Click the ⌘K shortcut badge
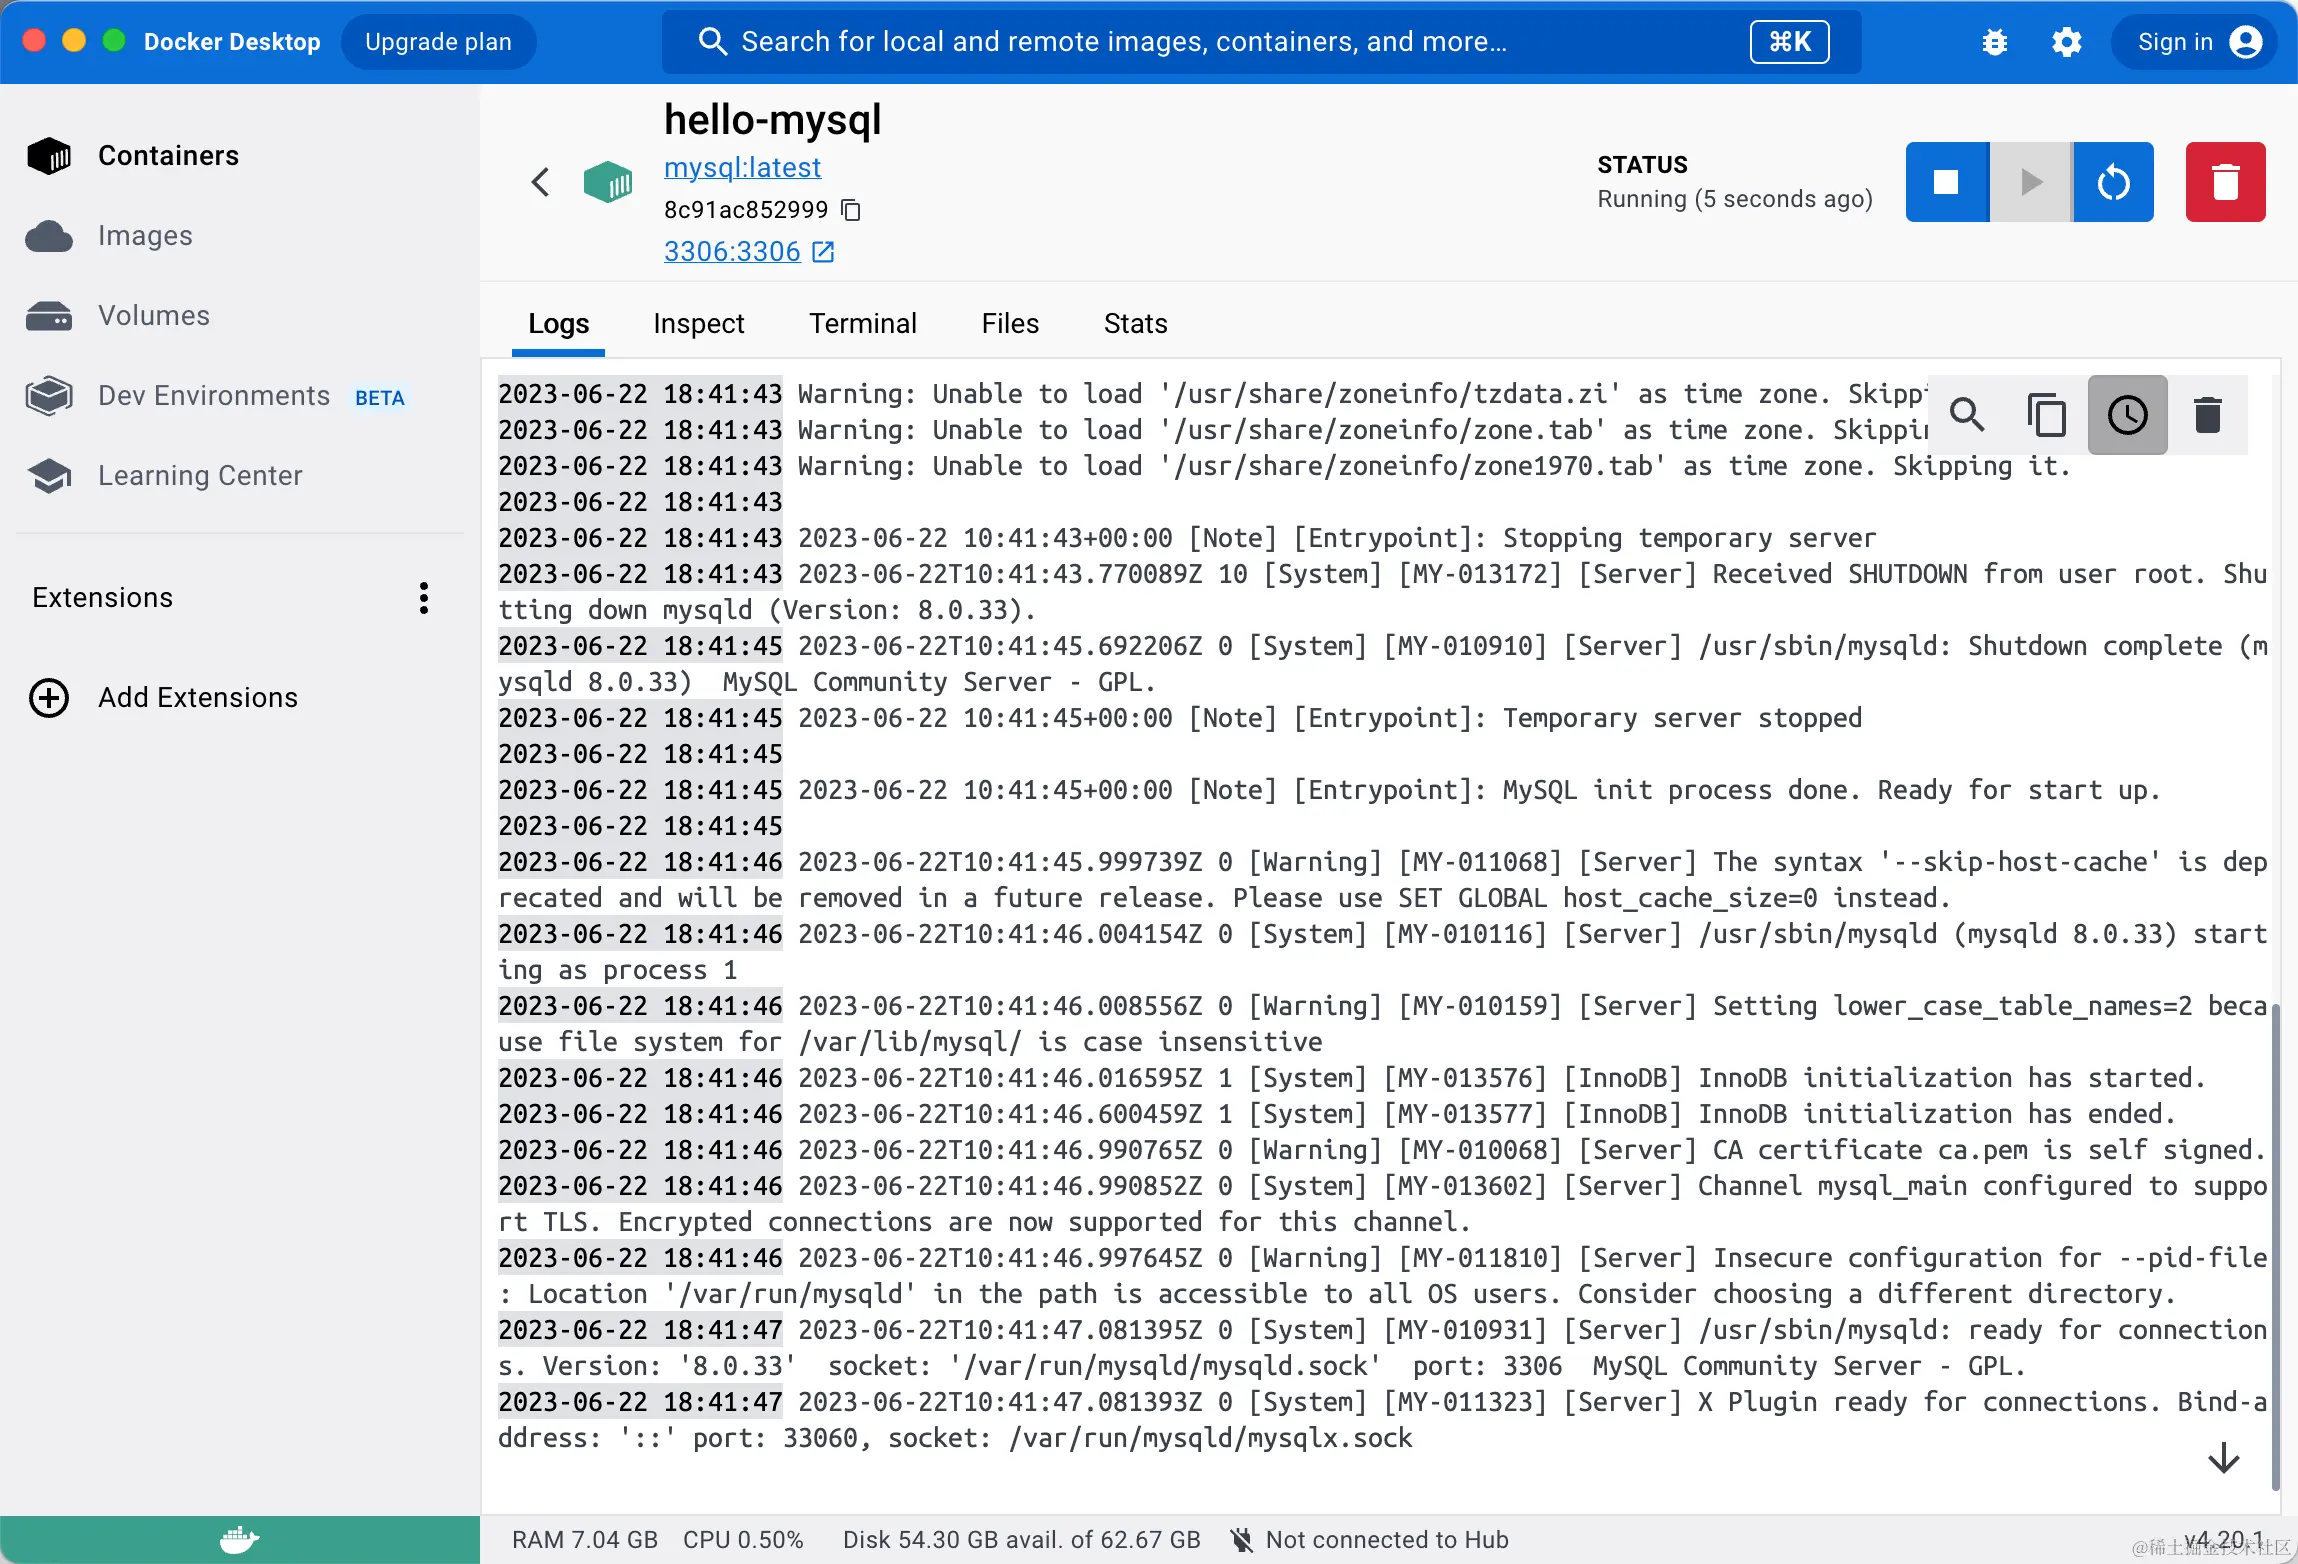 (1789, 42)
